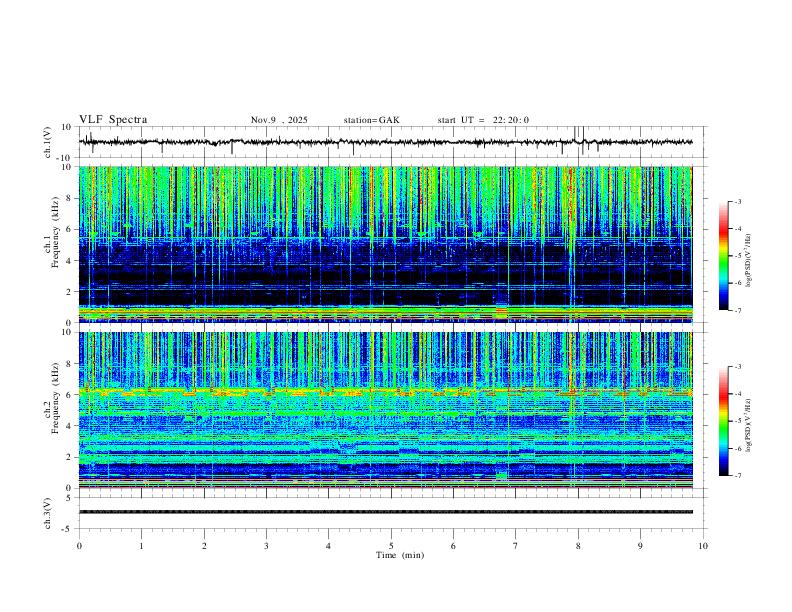This screenshot has width=792, height=612.
Task: Click the time axis tick label "8"
Action: (x=578, y=546)
